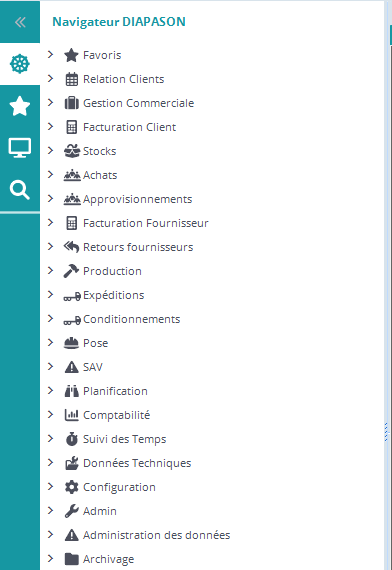Click the gear icon beside Configuration
This screenshot has width=392, height=570.
[x=72, y=487]
